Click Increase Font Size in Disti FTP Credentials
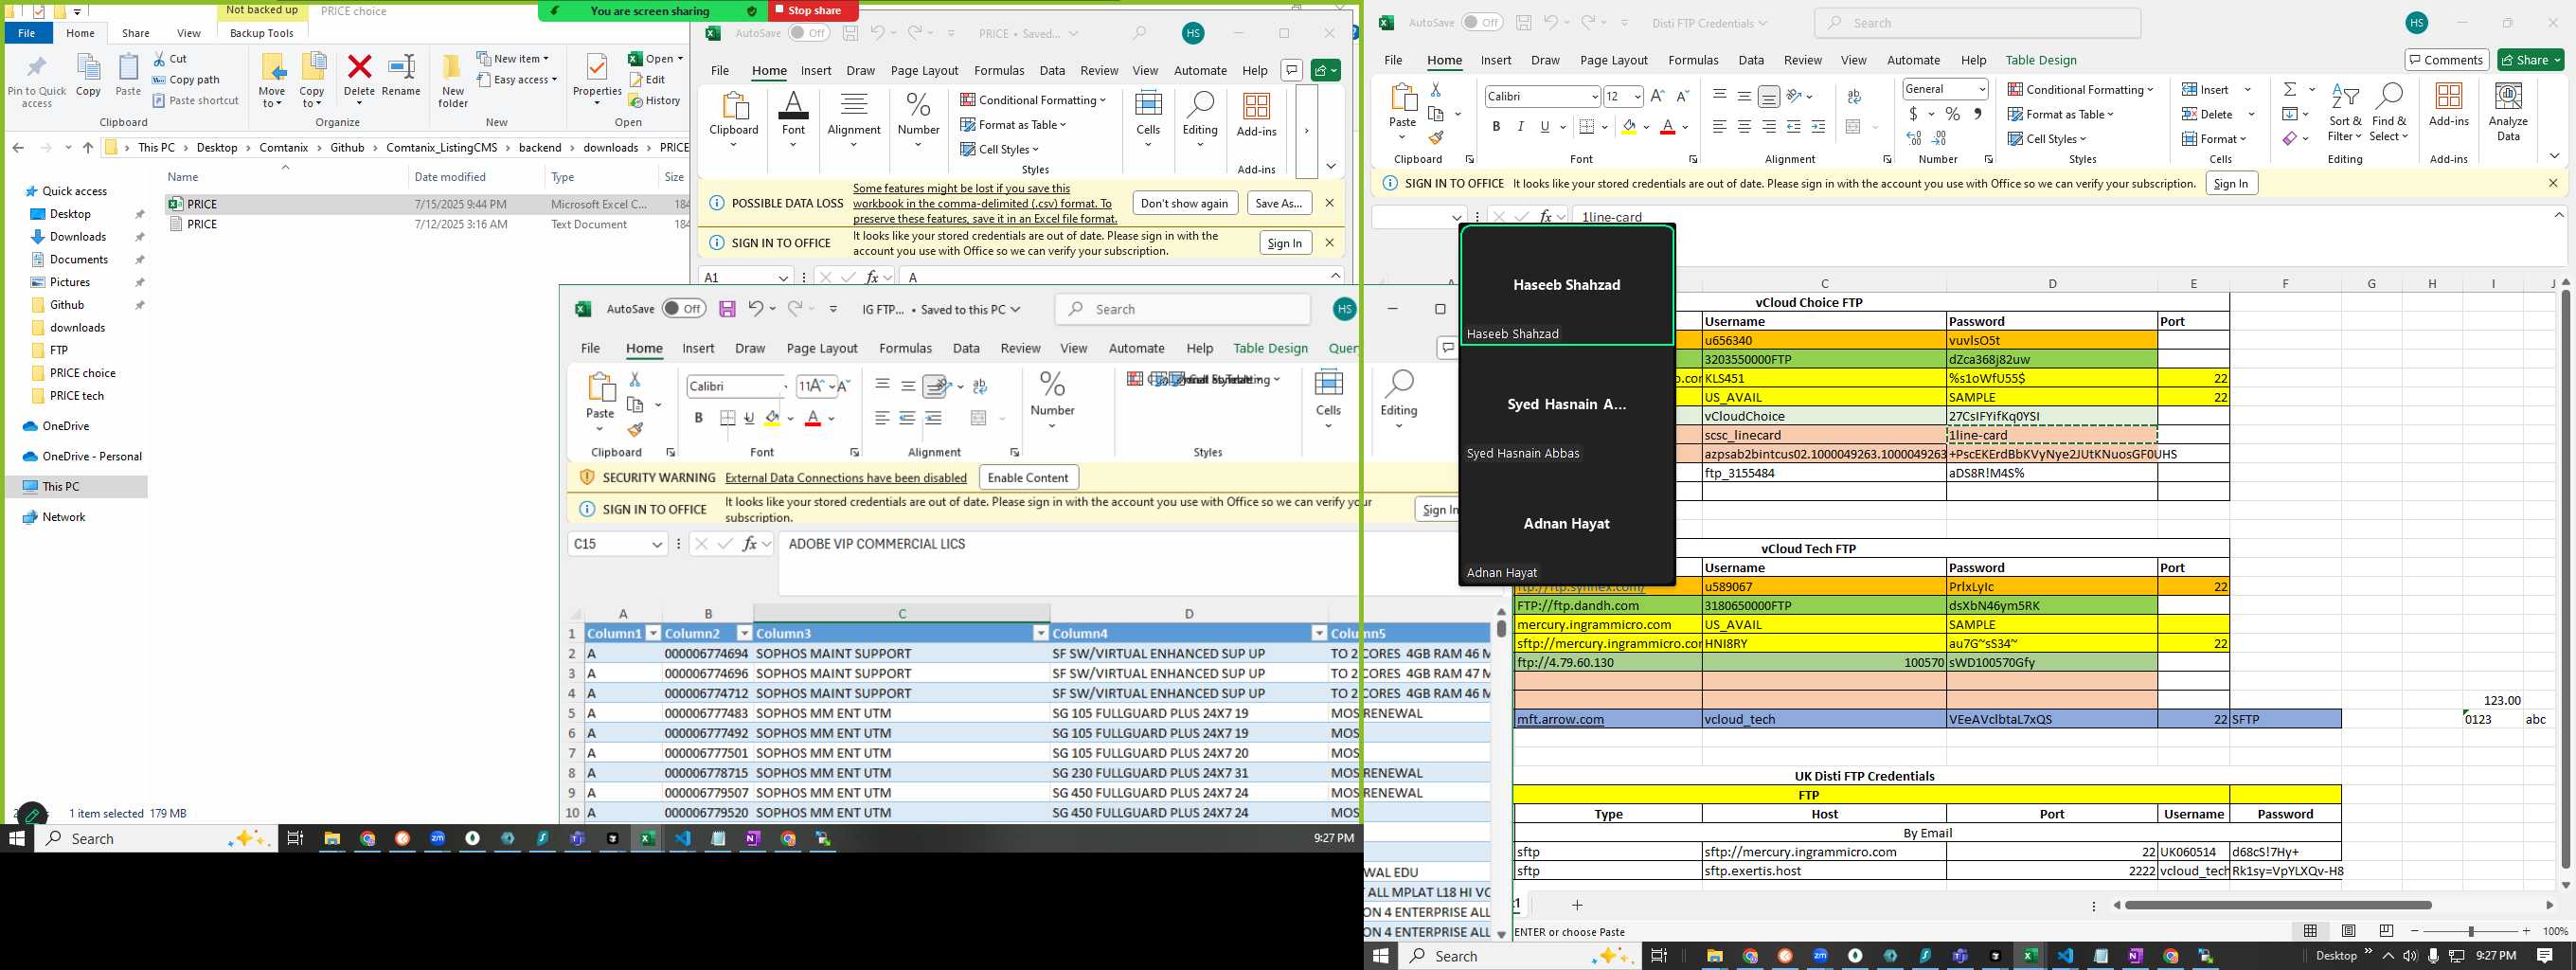 (1657, 96)
